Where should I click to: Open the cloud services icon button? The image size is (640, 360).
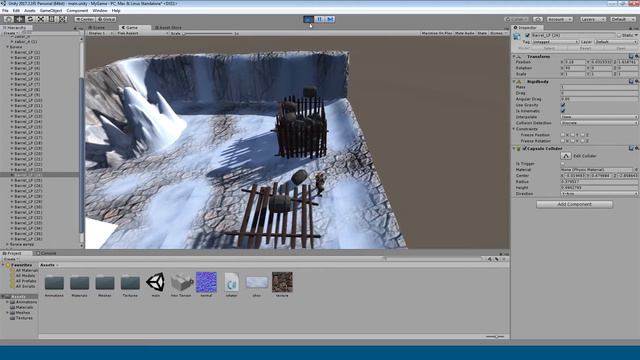pos(538,19)
